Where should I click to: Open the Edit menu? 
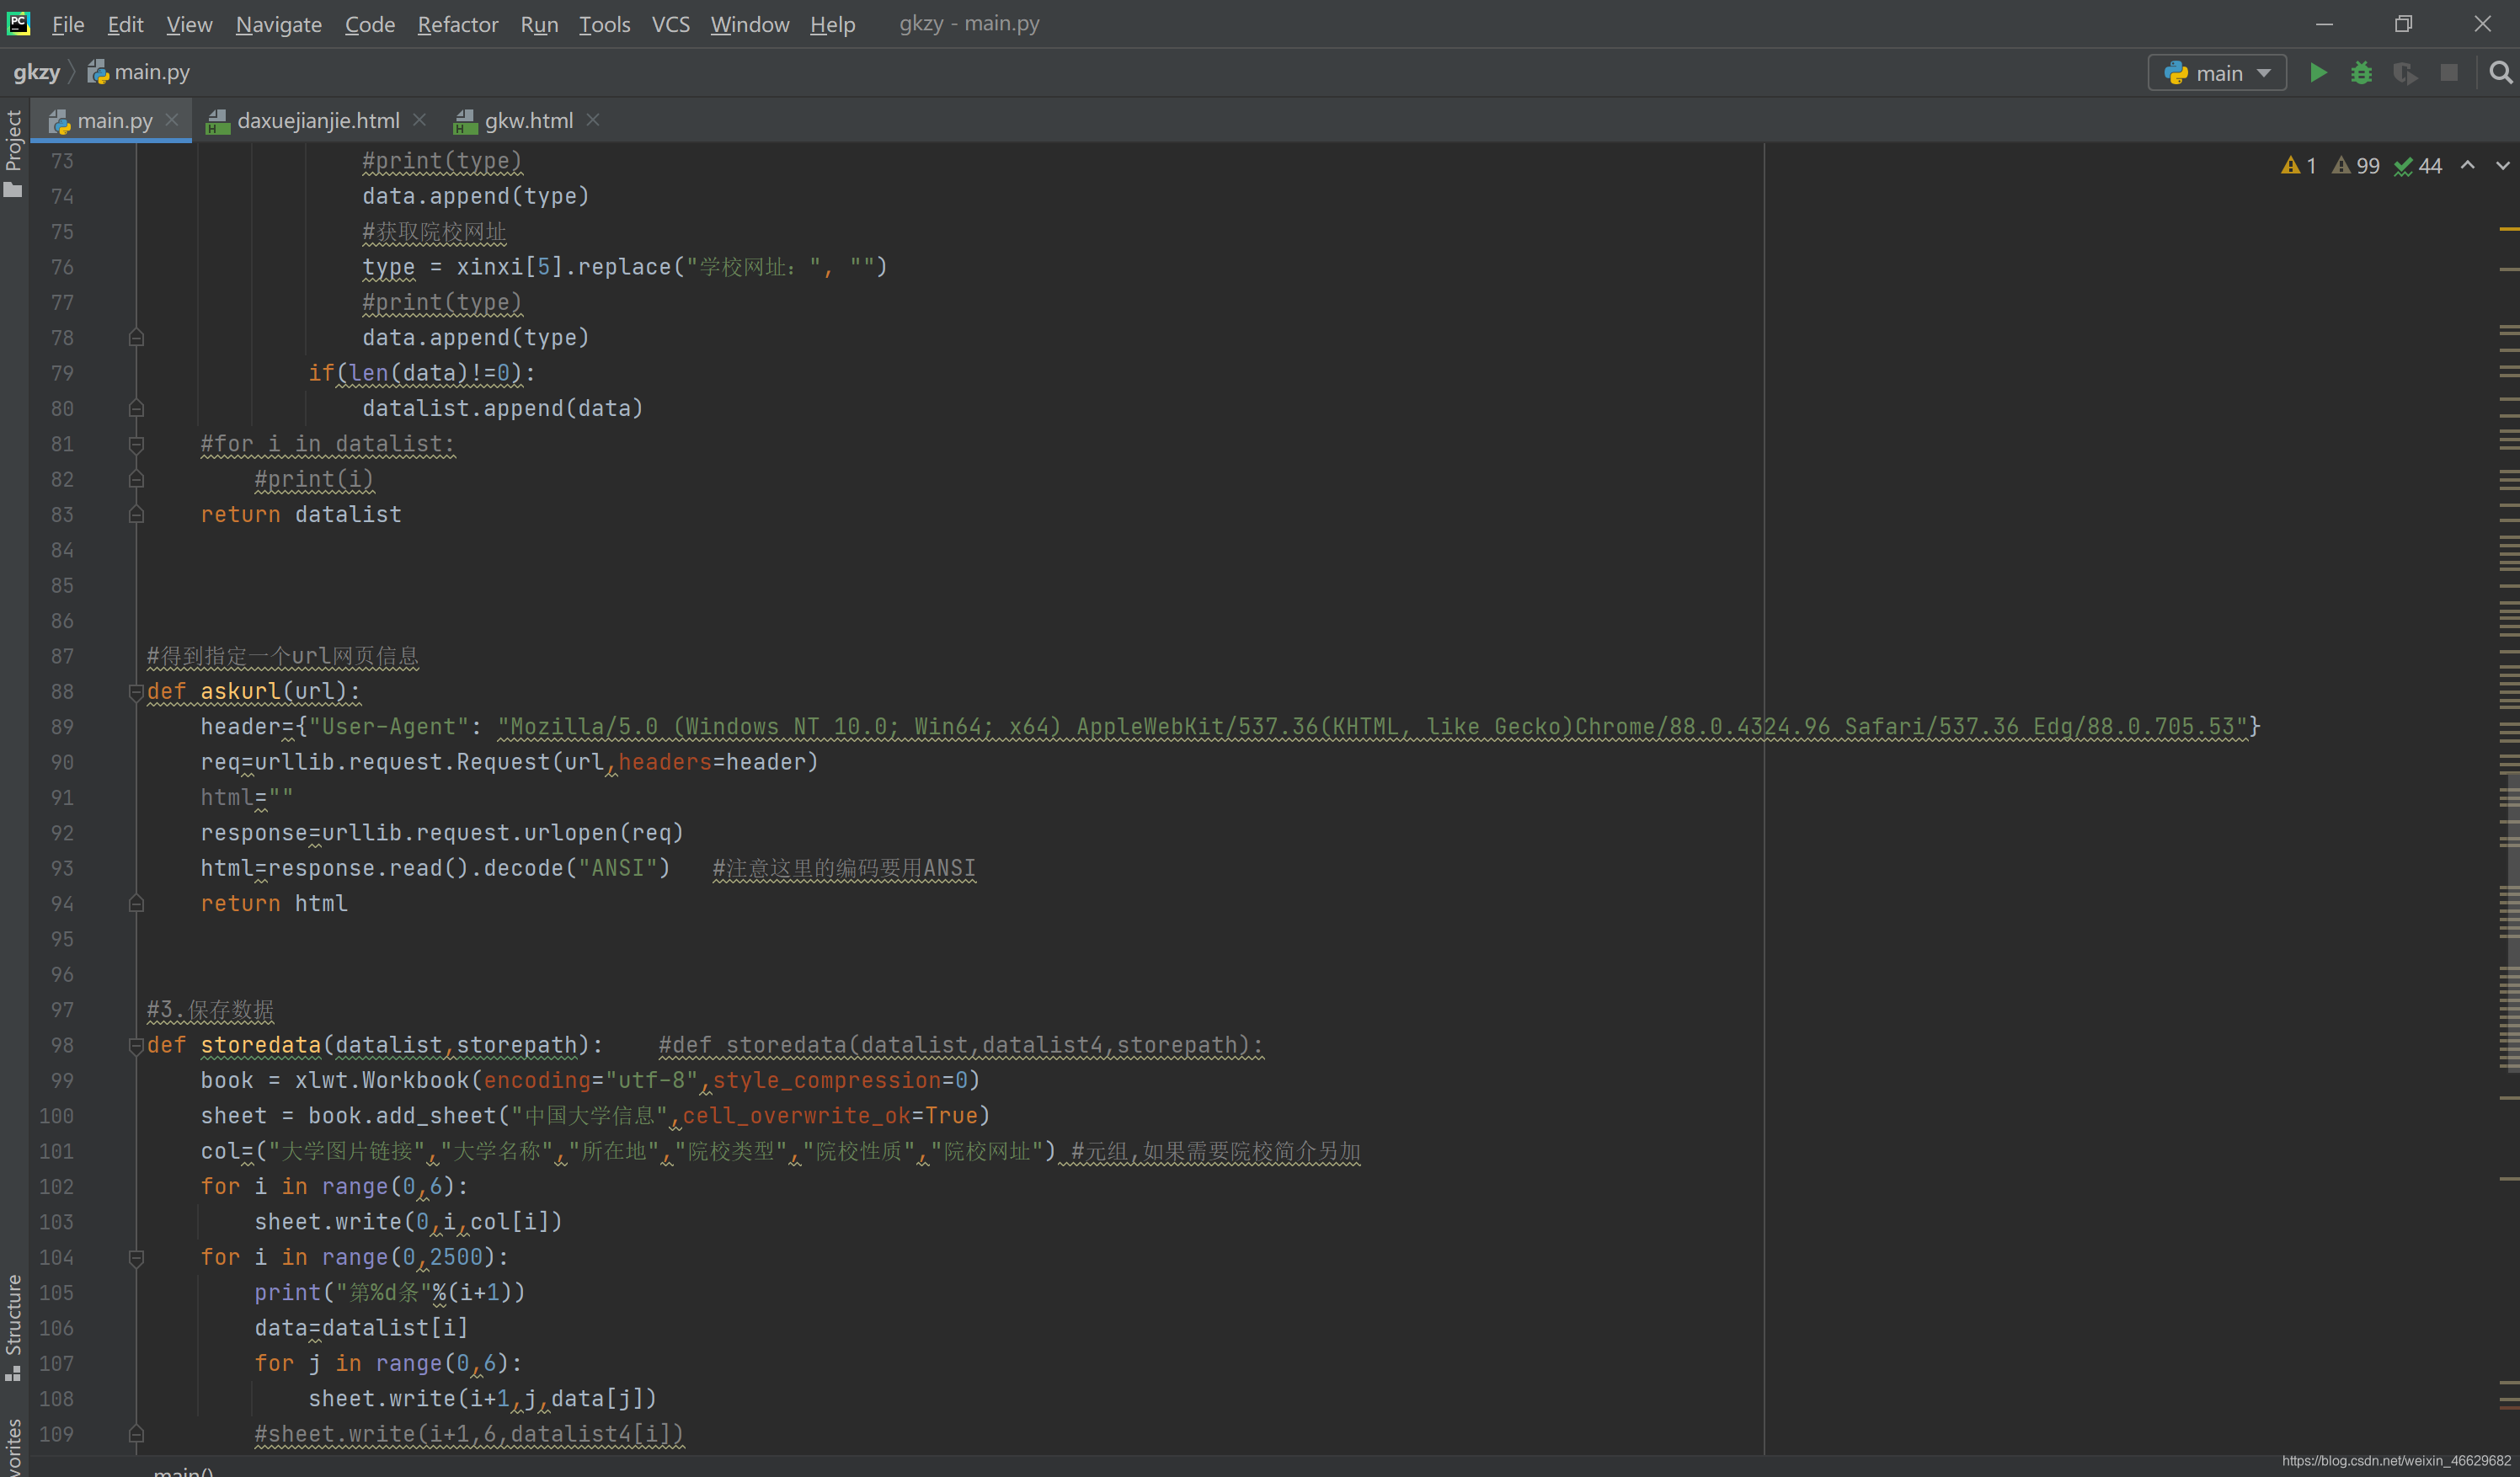point(125,24)
